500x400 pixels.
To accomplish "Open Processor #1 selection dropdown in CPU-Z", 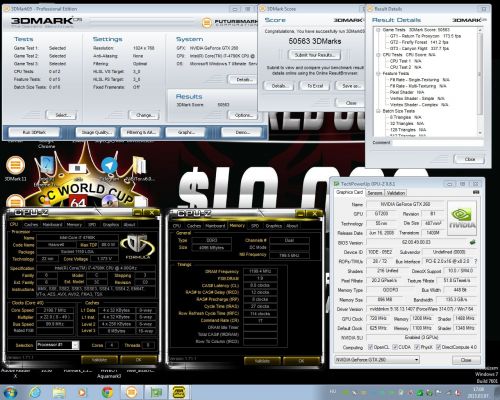I will [x=57, y=345].
